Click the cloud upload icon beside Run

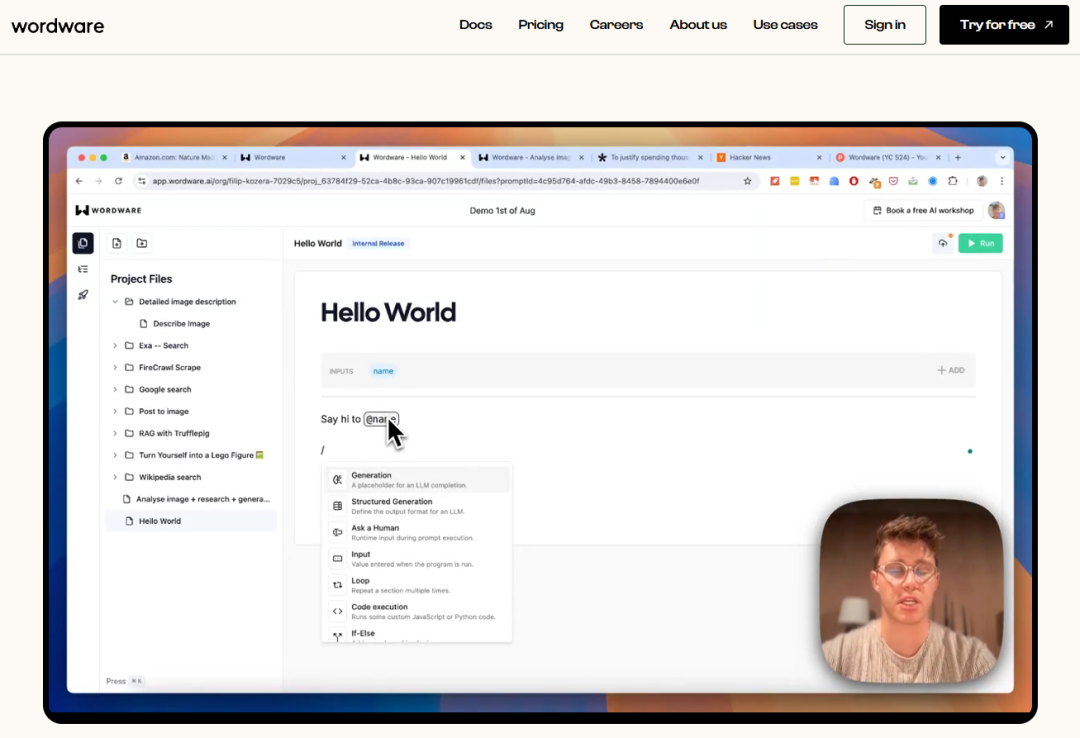point(942,243)
